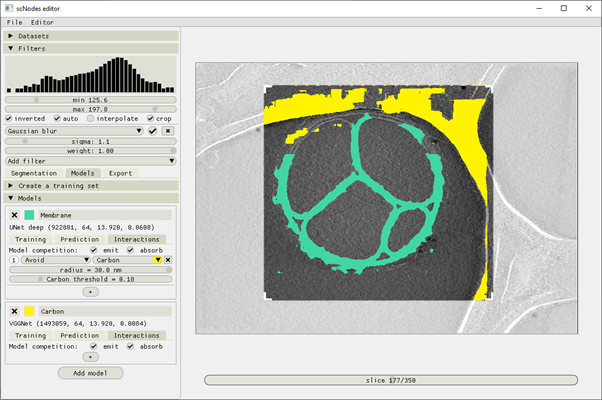602x400 pixels.
Task: Delete the Carbon model with X icon
Action: tap(15, 311)
